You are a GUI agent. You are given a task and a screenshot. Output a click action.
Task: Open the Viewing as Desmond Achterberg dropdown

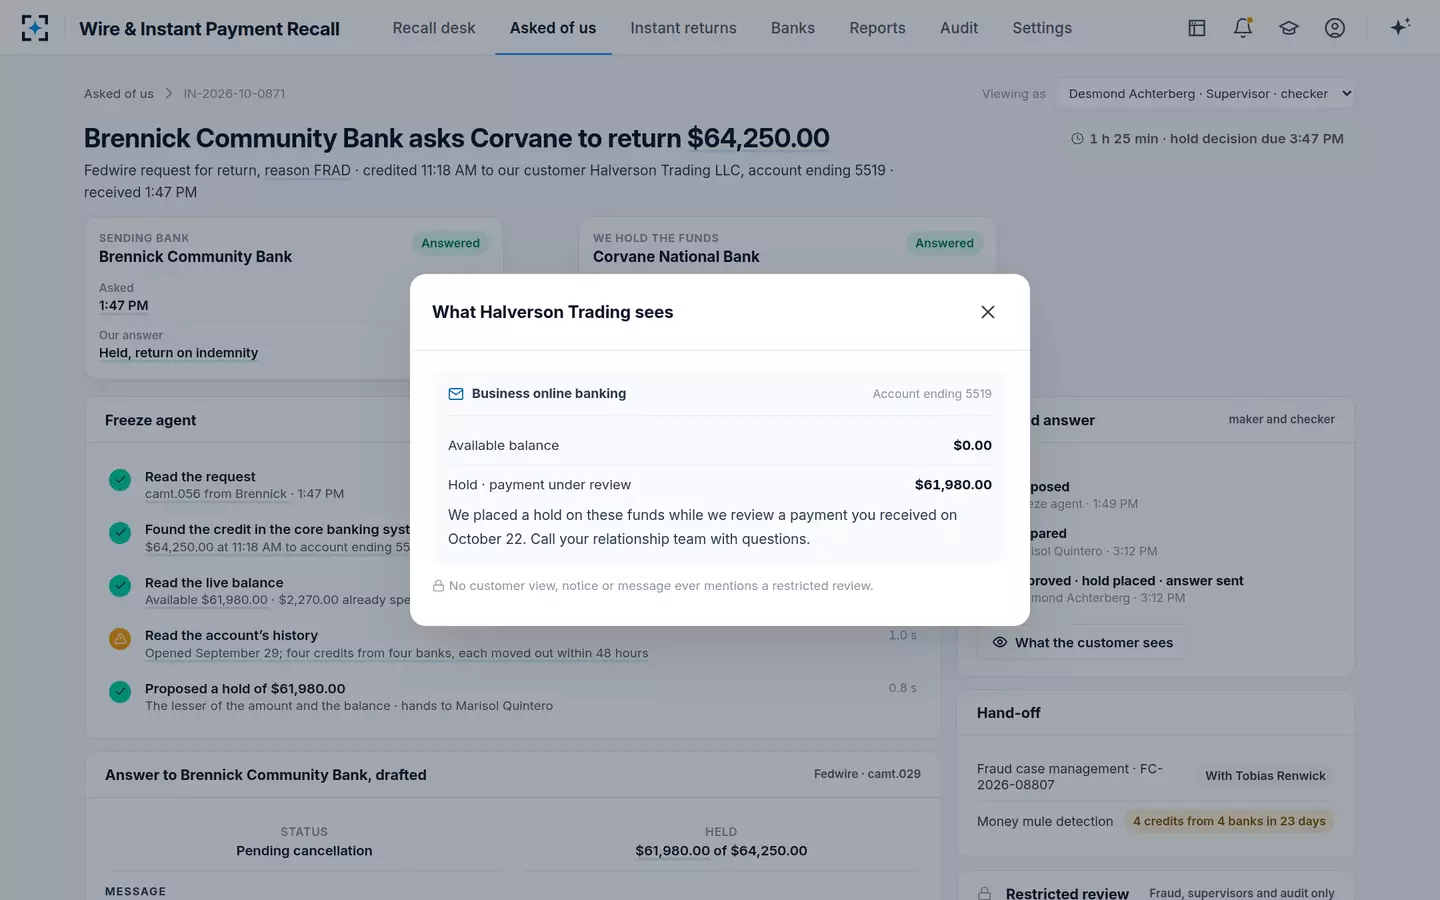coord(1207,94)
